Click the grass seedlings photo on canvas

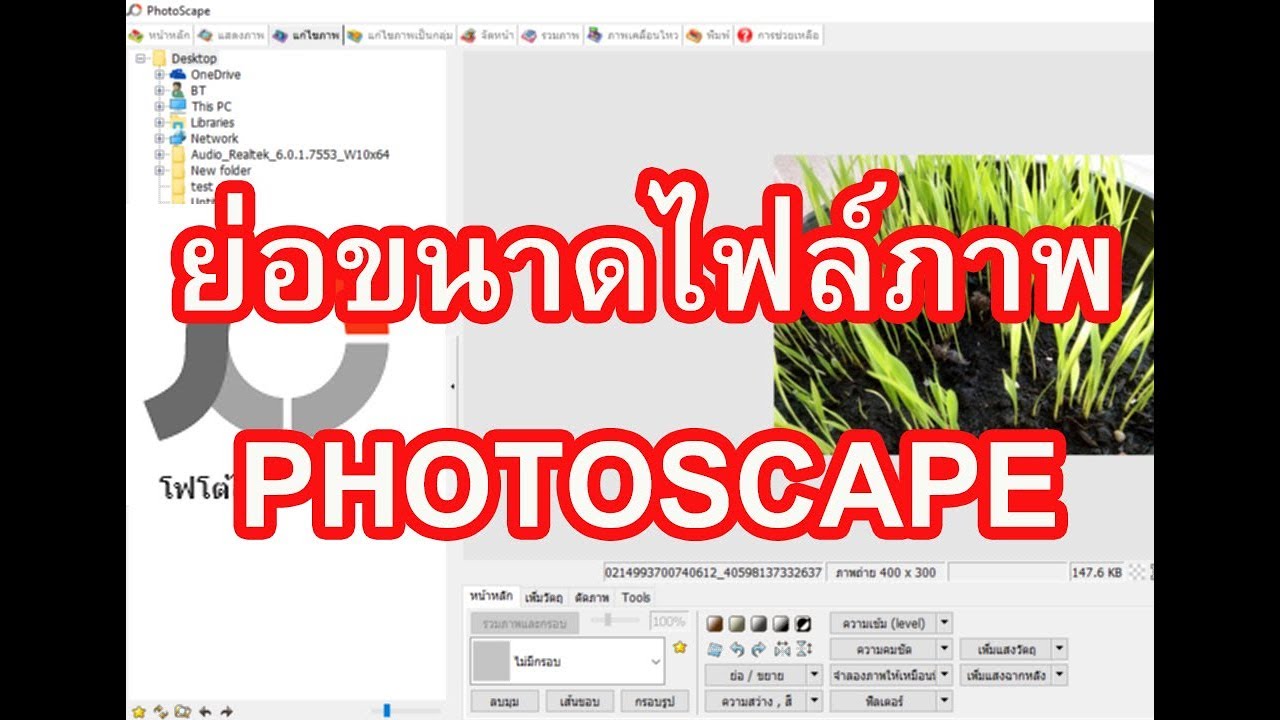(x=963, y=305)
